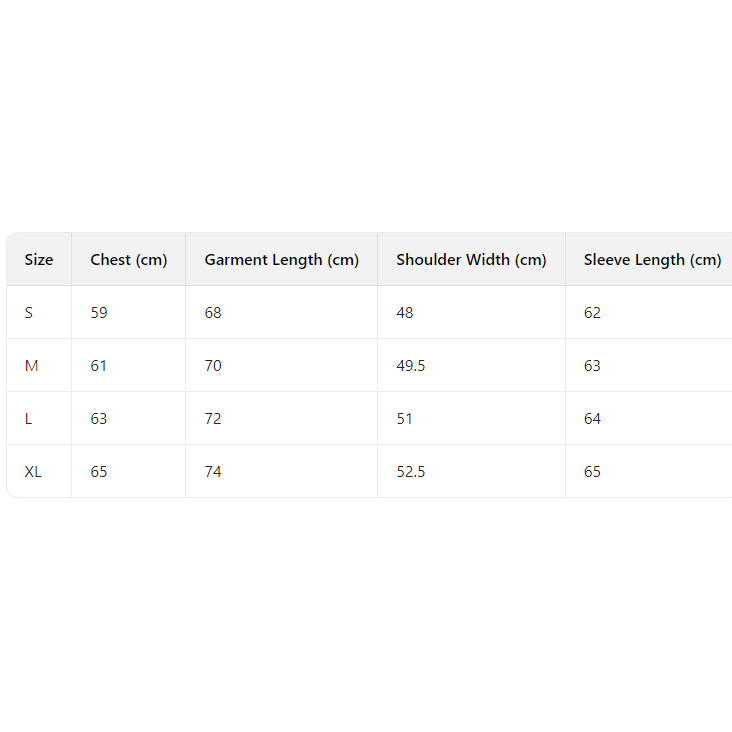The width and height of the screenshot is (732, 732).
Task: Select shoulder width value 48
Action: [405, 313]
